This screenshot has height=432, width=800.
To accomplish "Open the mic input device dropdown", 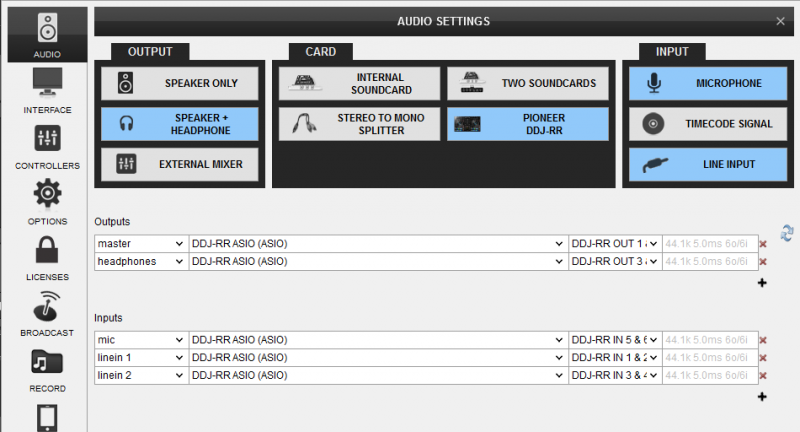I will pos(377,340).
